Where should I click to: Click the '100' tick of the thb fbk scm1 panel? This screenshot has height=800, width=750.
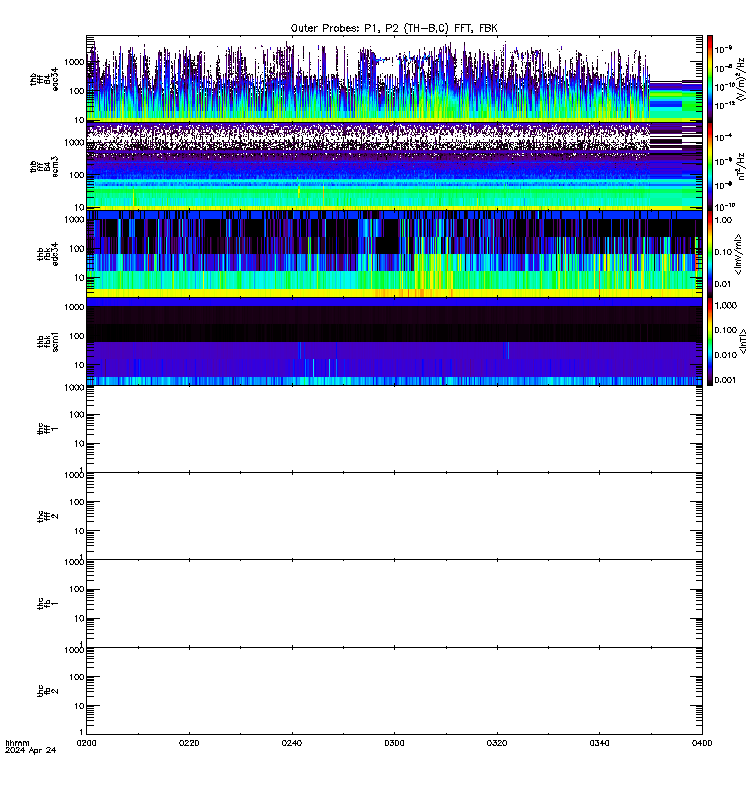tap(77, 336)
